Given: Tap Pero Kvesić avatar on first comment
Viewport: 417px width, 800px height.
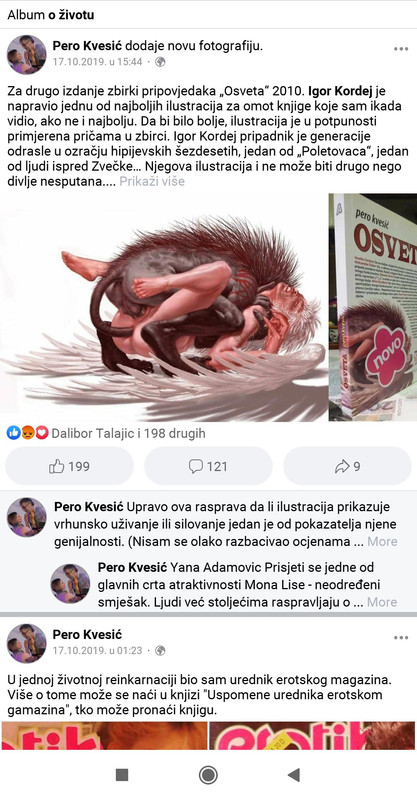Looking at the screenshot, I should [27, 517].
